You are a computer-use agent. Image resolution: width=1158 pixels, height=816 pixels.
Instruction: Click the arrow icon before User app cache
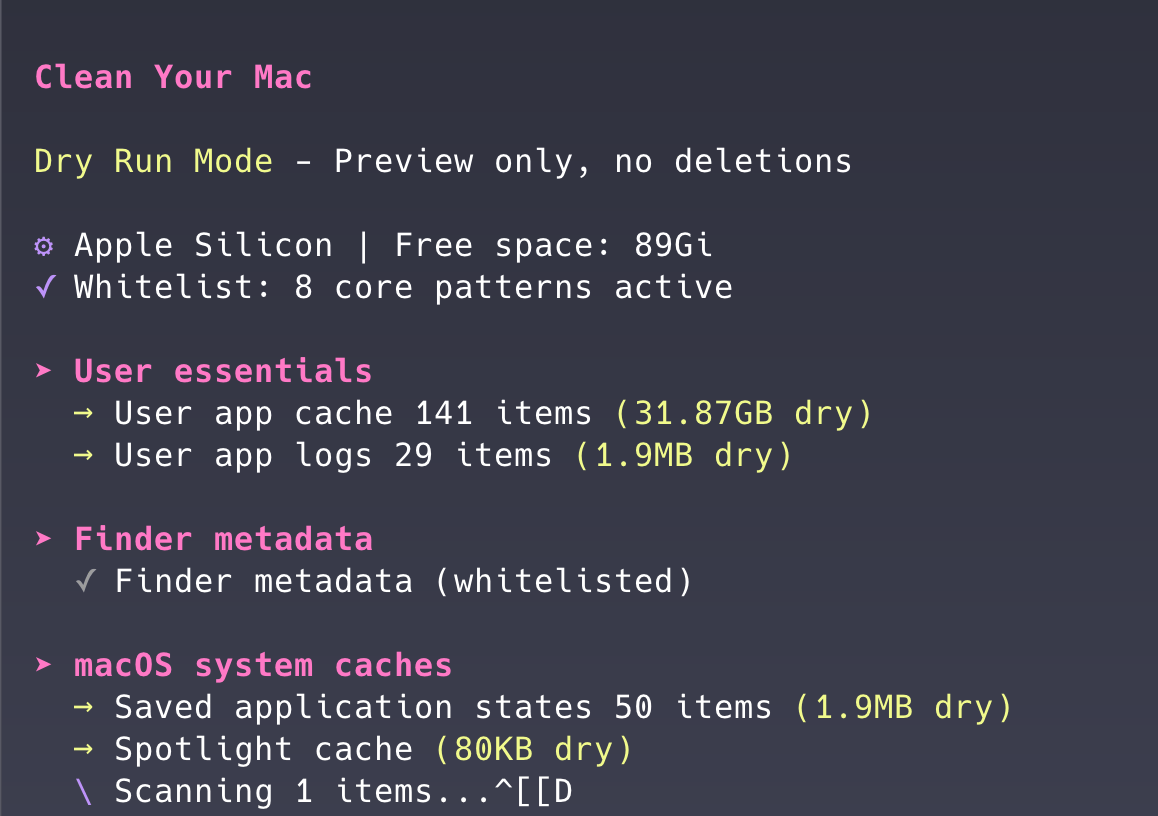[84, 414]
